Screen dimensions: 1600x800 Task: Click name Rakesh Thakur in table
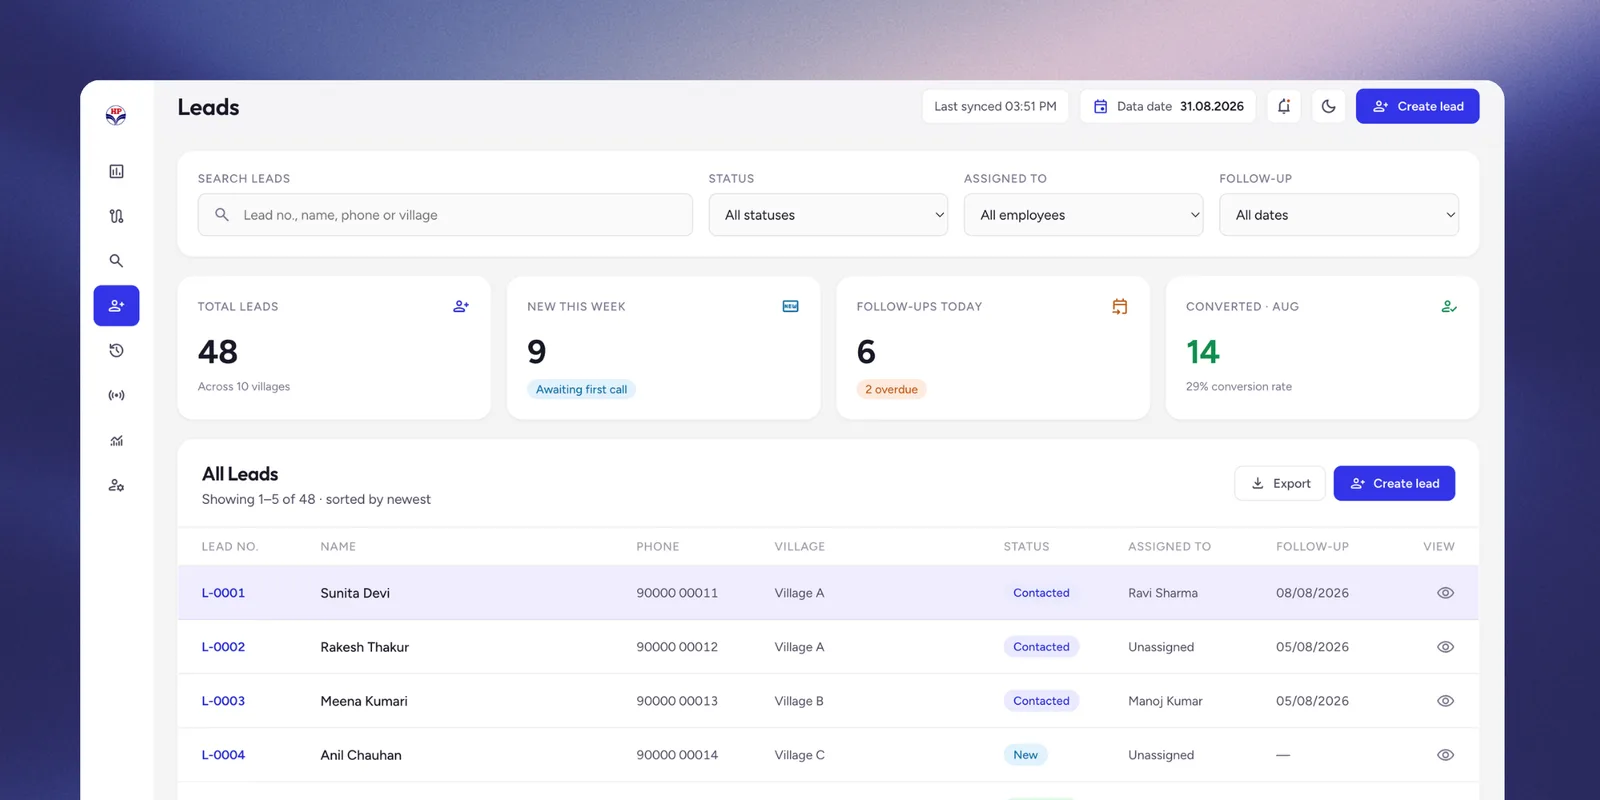point(365,647)
